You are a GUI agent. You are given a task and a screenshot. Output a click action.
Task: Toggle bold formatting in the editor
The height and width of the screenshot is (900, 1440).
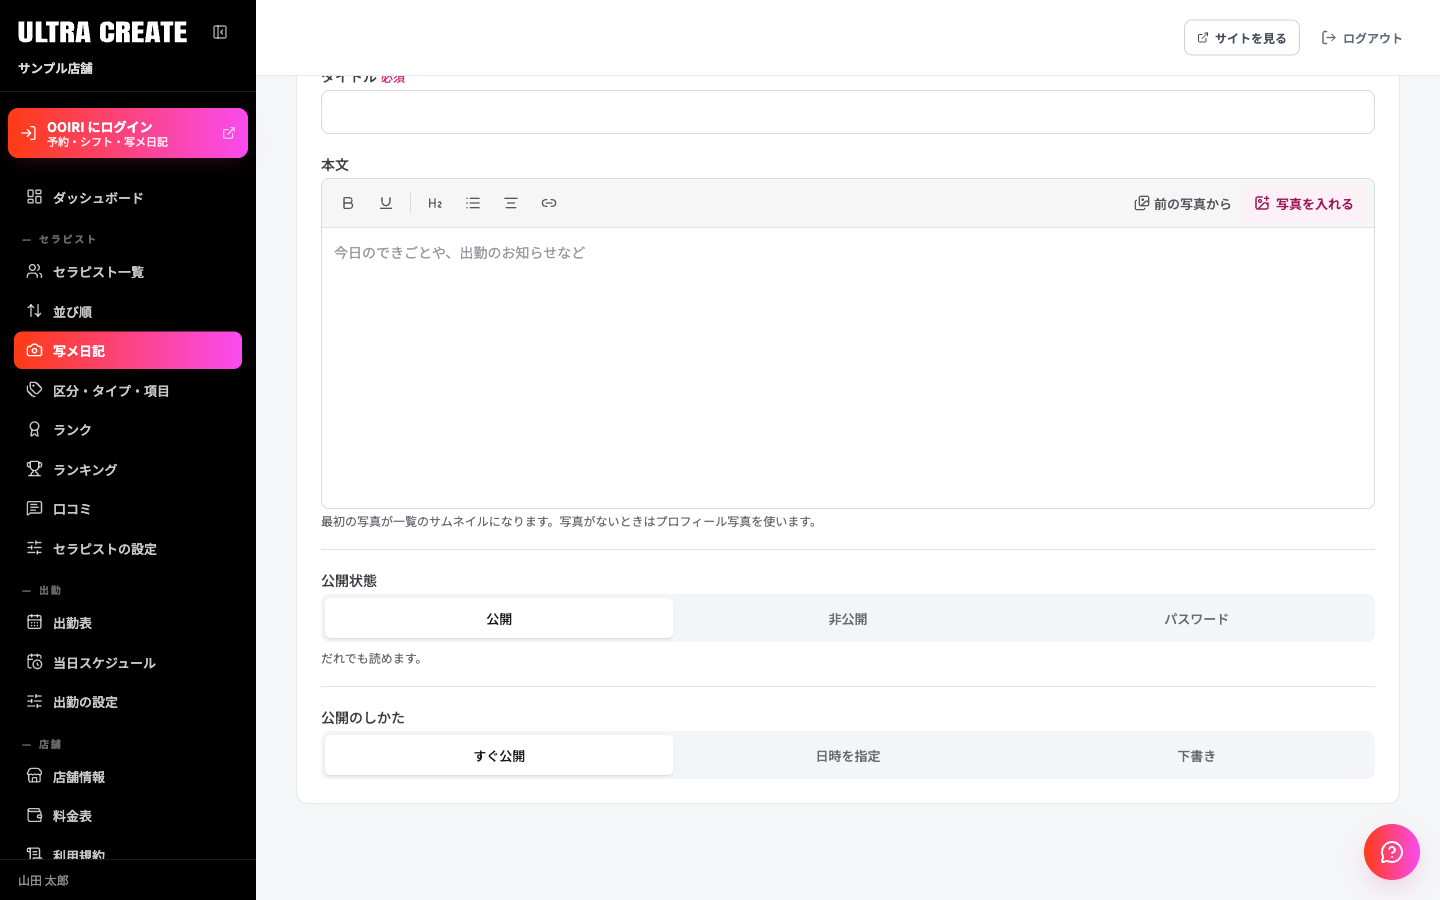[x=348, y=203]
